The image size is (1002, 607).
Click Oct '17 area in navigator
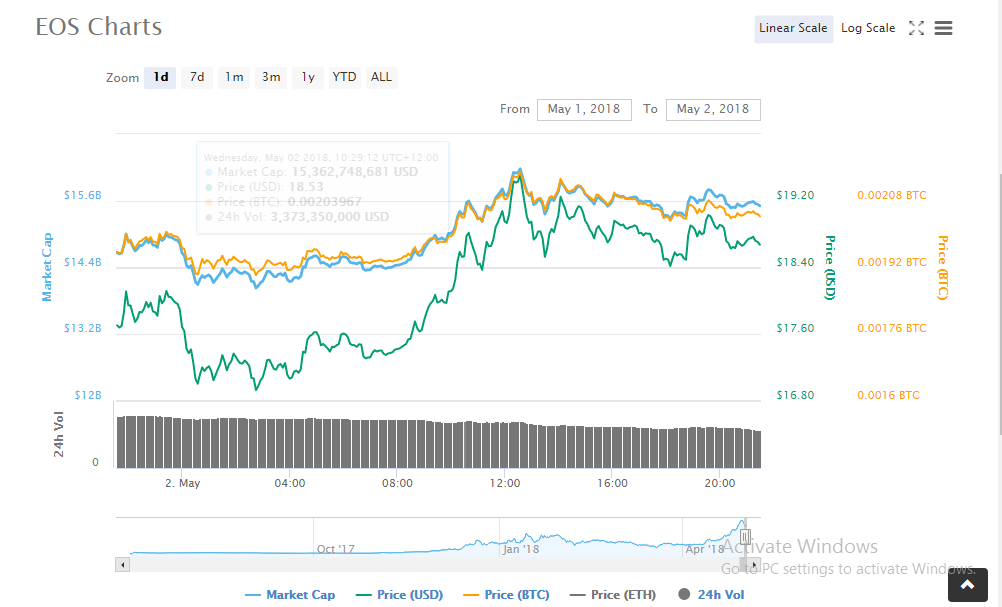[335, 549]
